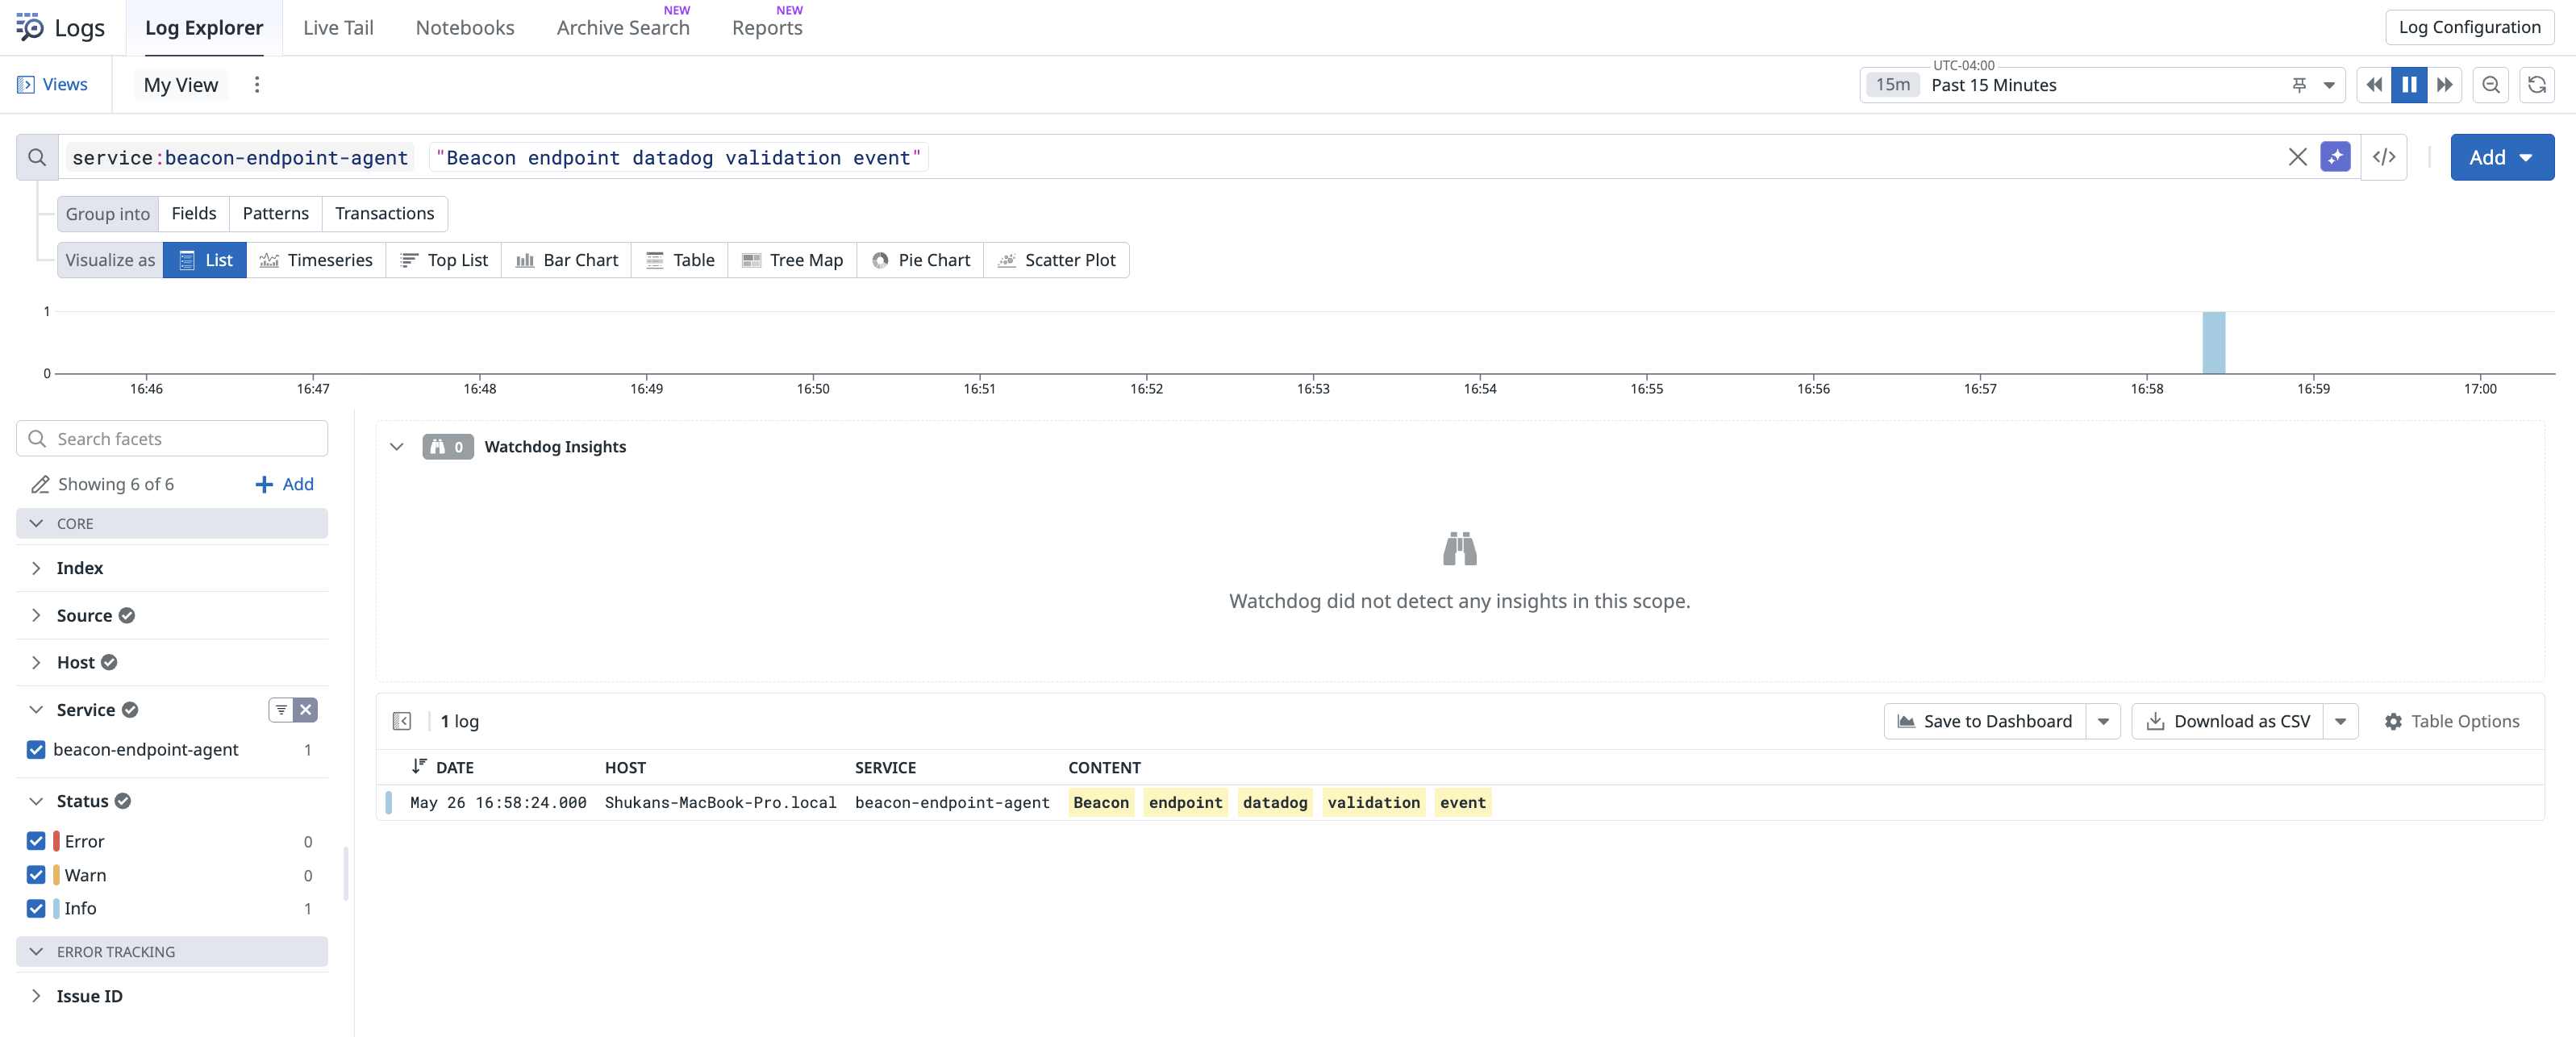Click the Search facets field
Viewport: 2576px width, 1037px height.
pos(172,438)
